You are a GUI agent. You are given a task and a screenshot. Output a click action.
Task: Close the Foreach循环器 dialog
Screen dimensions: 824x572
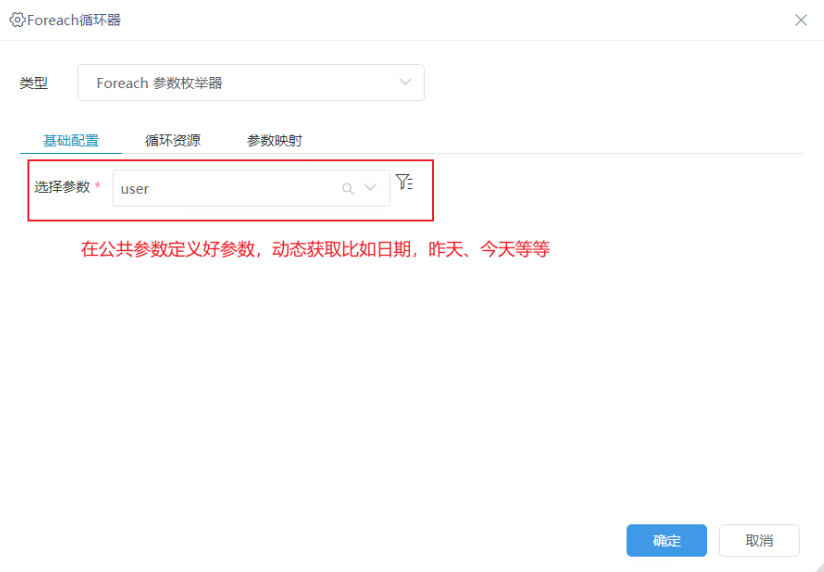pos(801,20)
